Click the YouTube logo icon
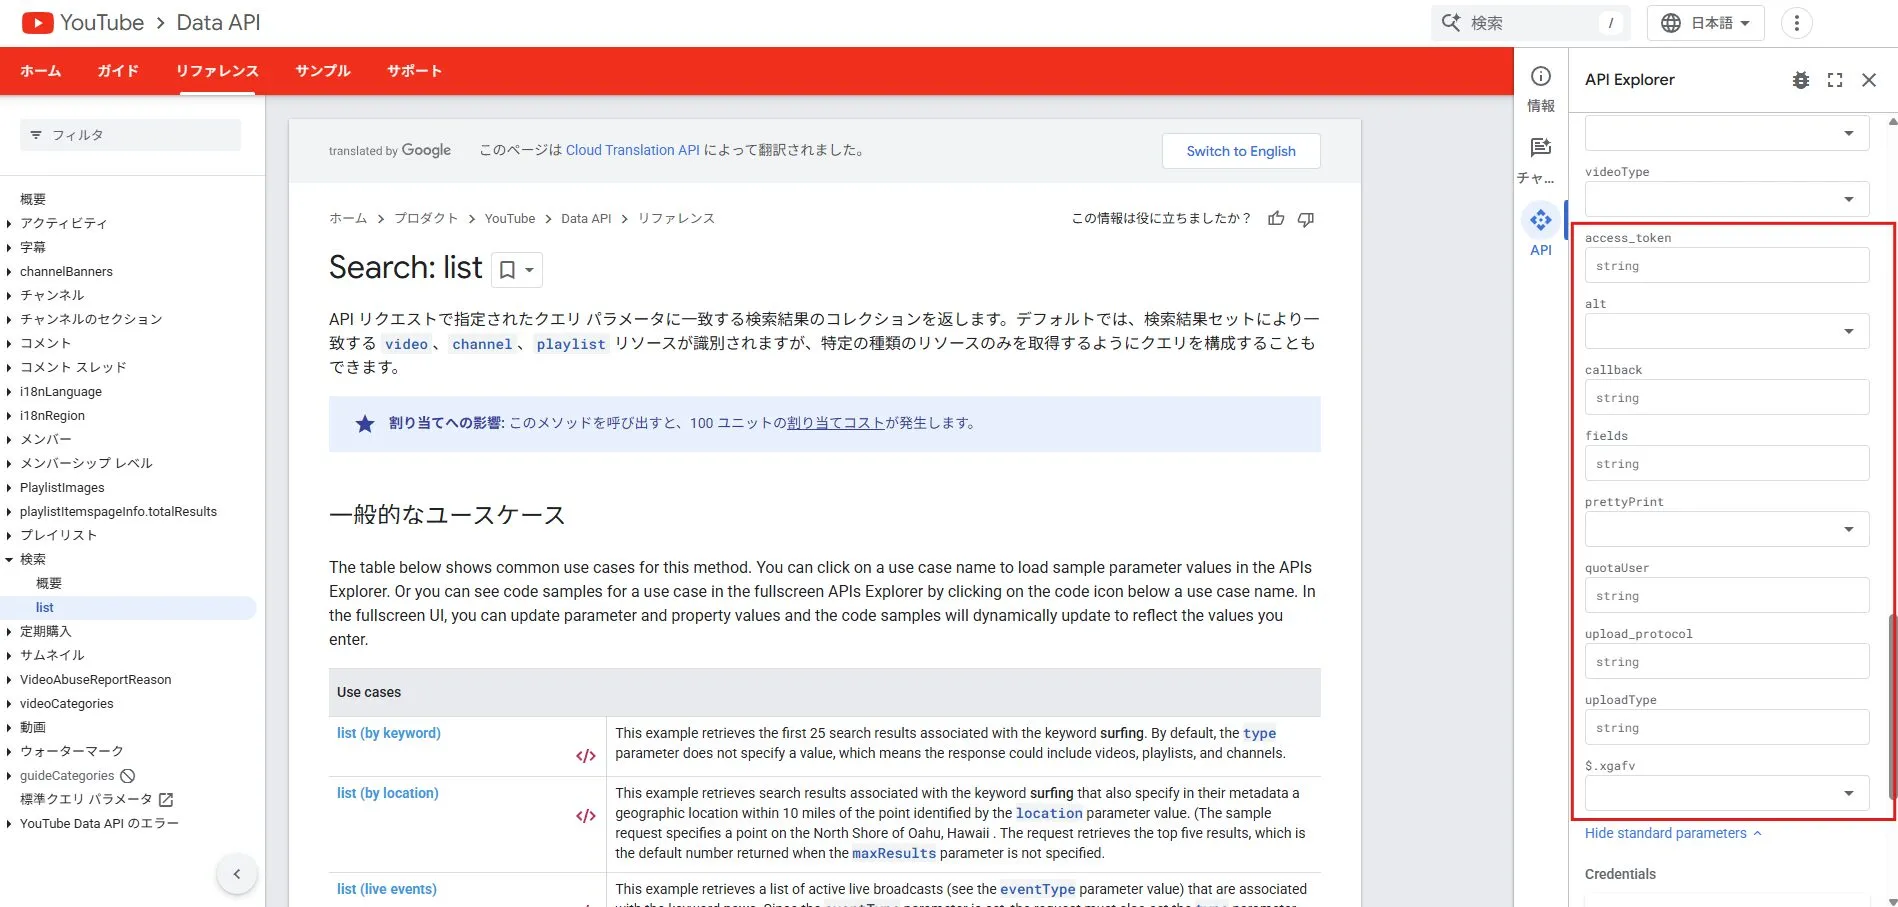The width and height of the screenshot is (1898, 907). [x=37, y=22]
